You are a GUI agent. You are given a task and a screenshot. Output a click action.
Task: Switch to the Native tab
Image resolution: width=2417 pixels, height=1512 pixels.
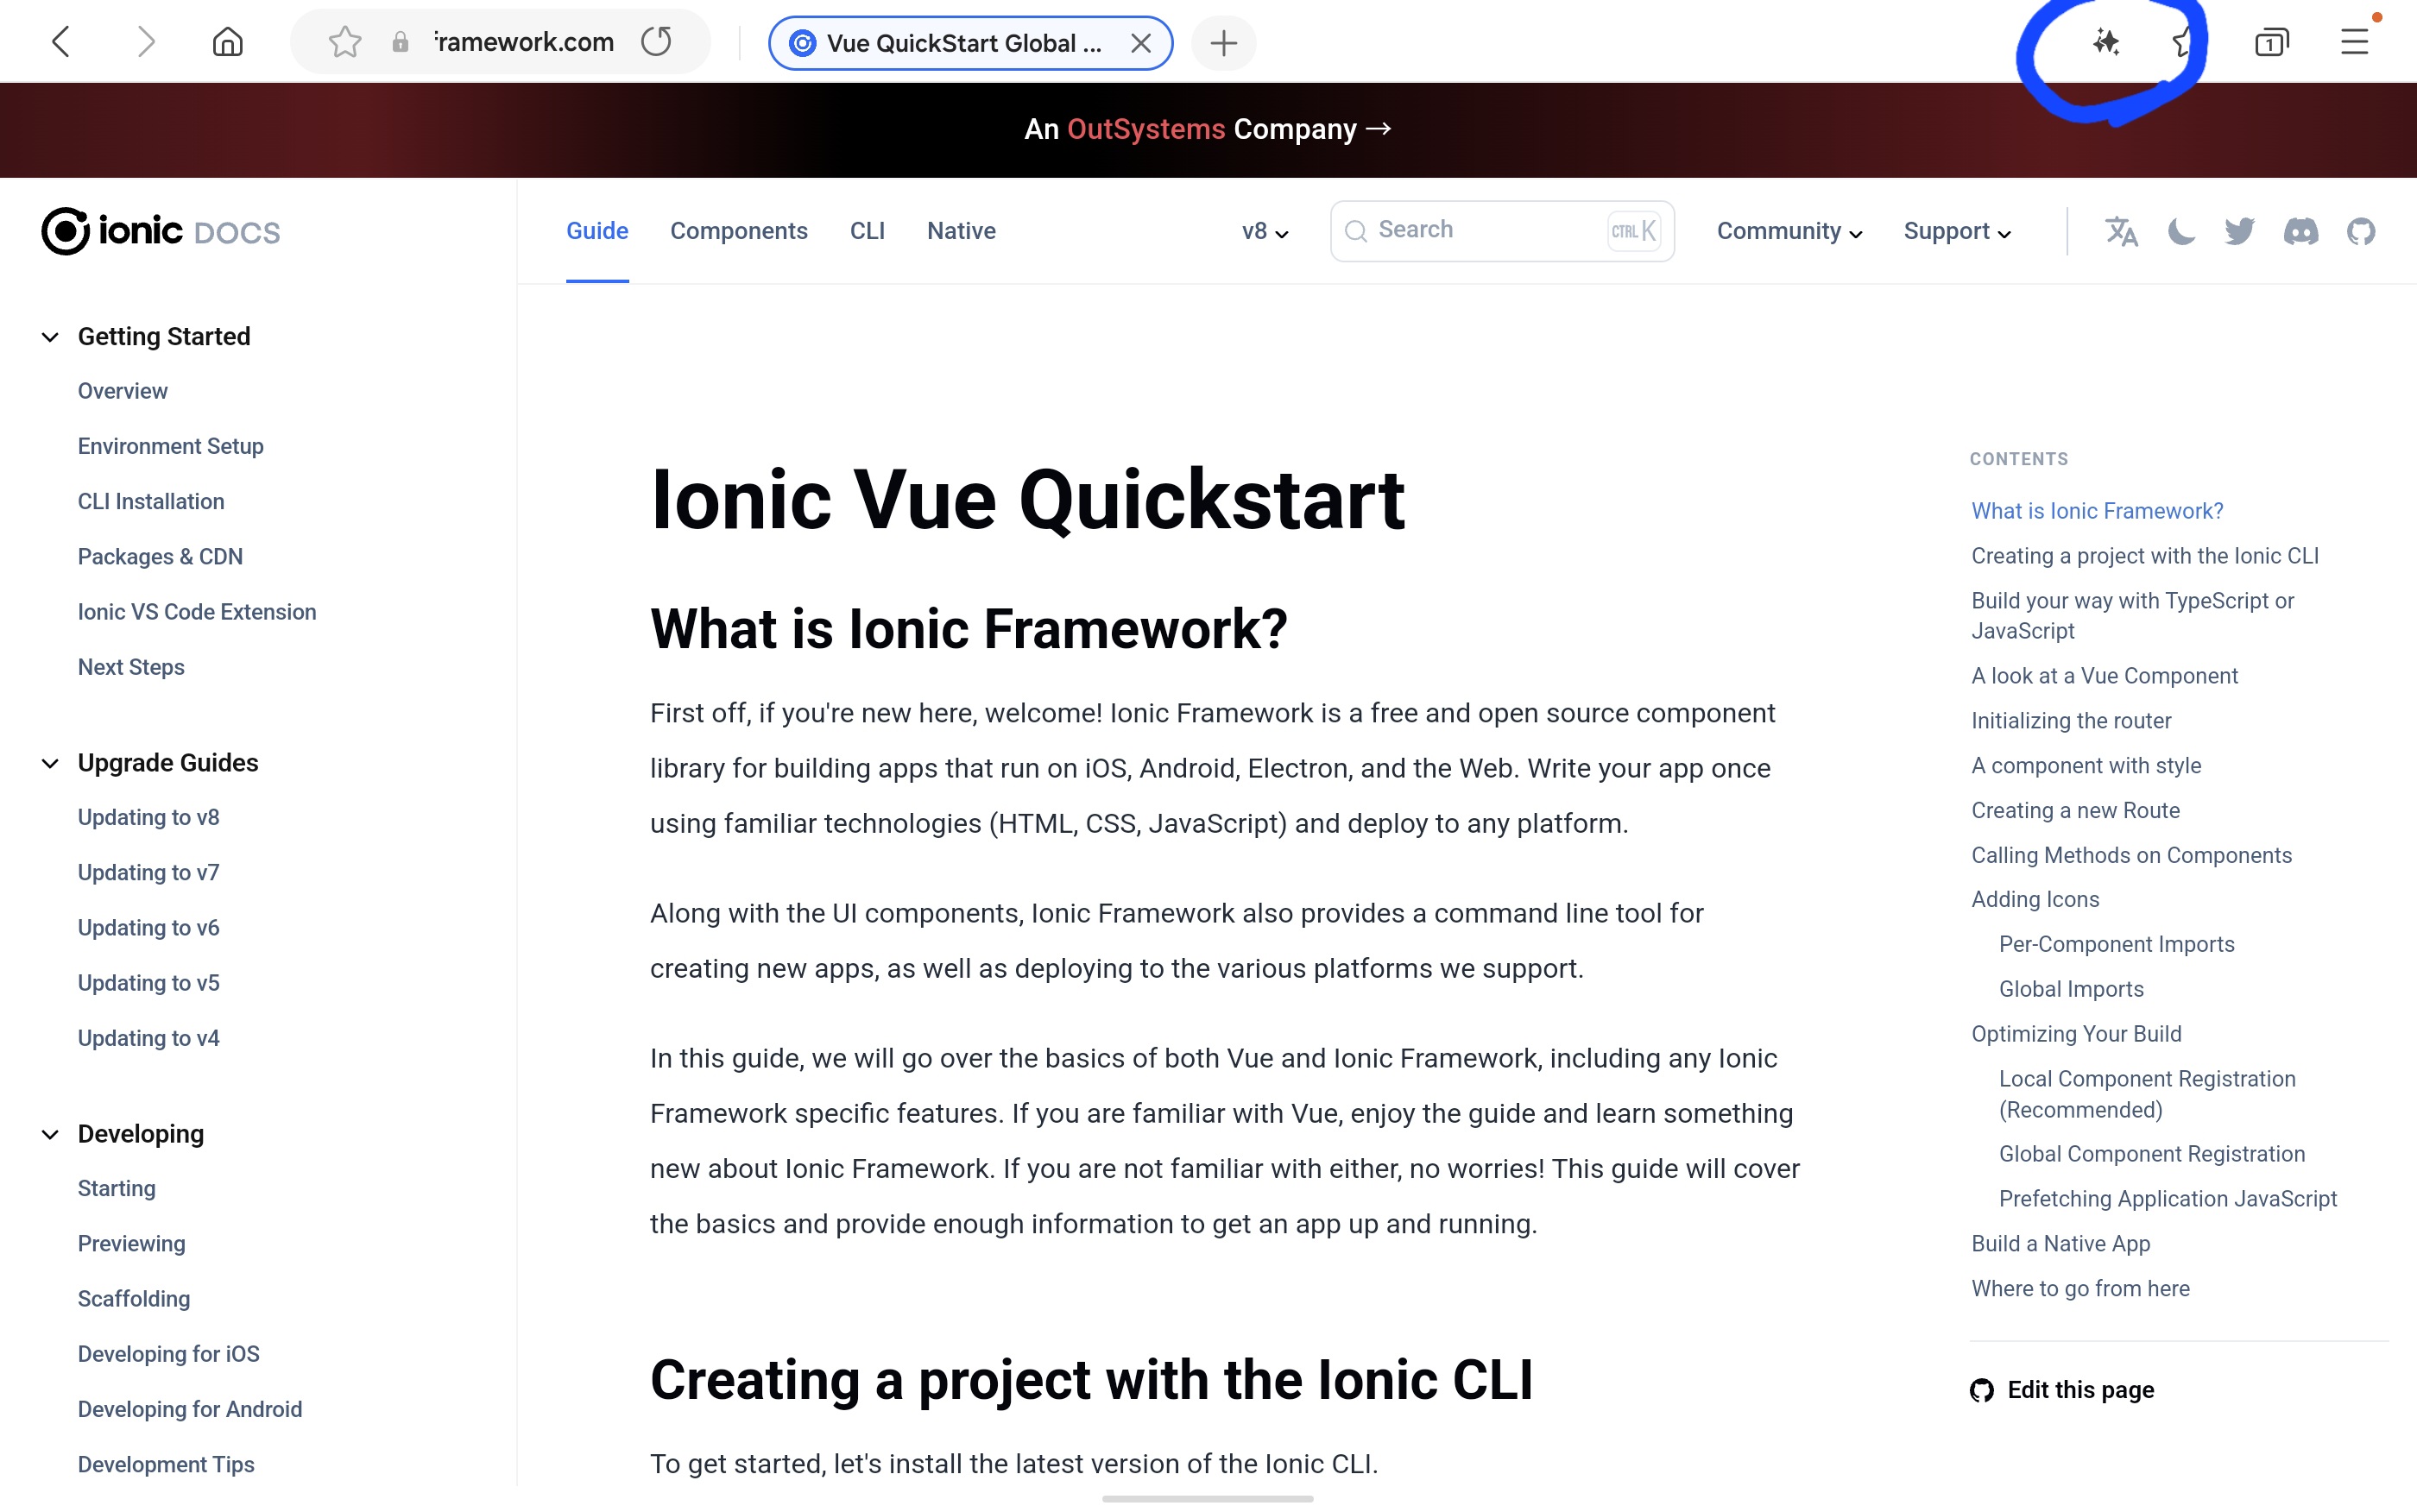coord(961,231)
